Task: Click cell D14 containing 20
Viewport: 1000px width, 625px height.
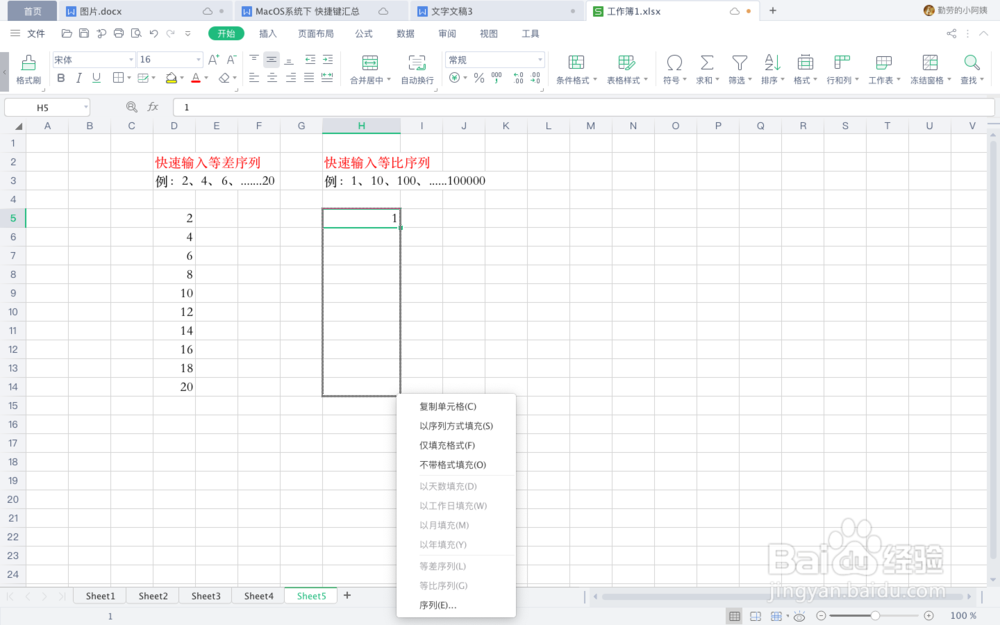Action: click(174, 386)
